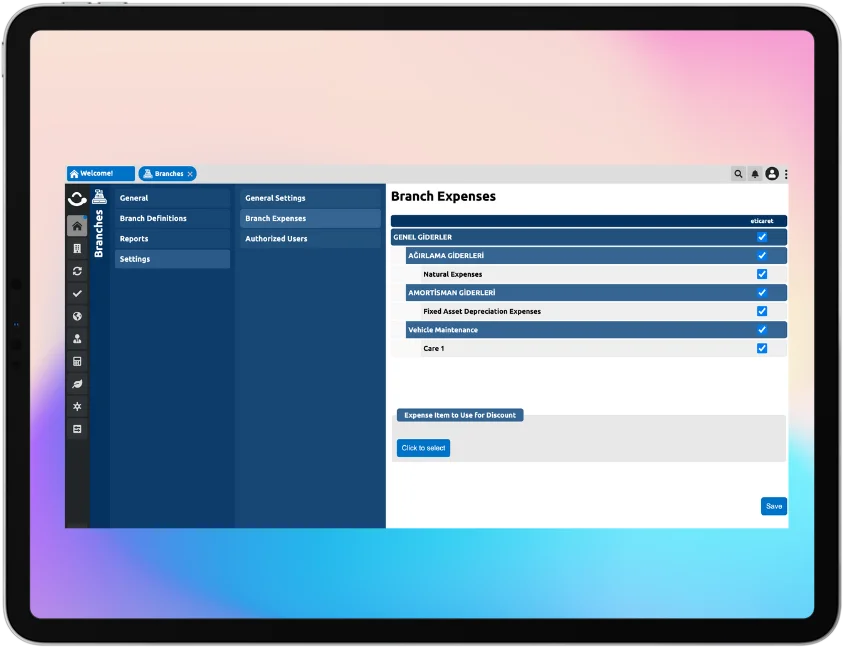
Task: Disable the Care 1 checkbox
Action: point(762,348)
